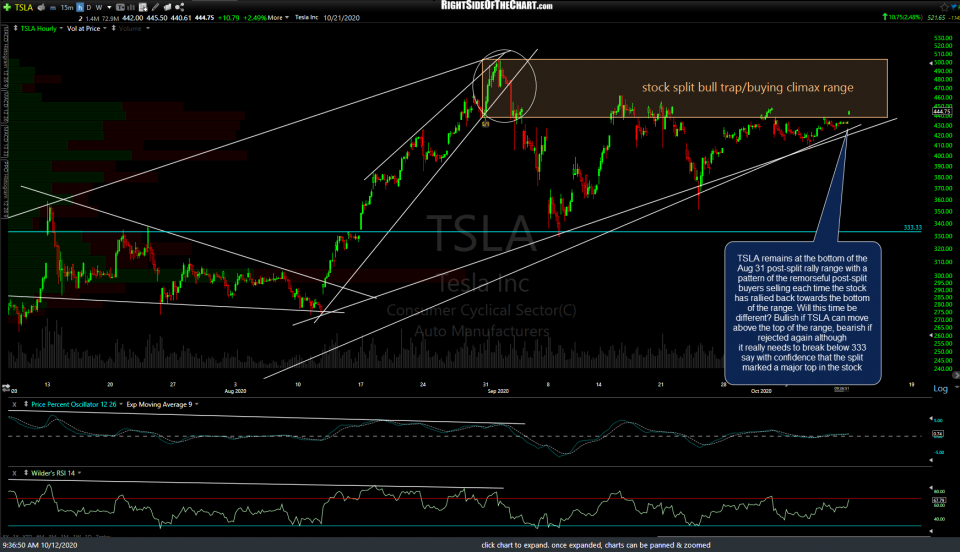Click the 333.33 horizontal line label
Image resolution: width=960 pixels, height=552 pixels.
click(x=912, y=228)
